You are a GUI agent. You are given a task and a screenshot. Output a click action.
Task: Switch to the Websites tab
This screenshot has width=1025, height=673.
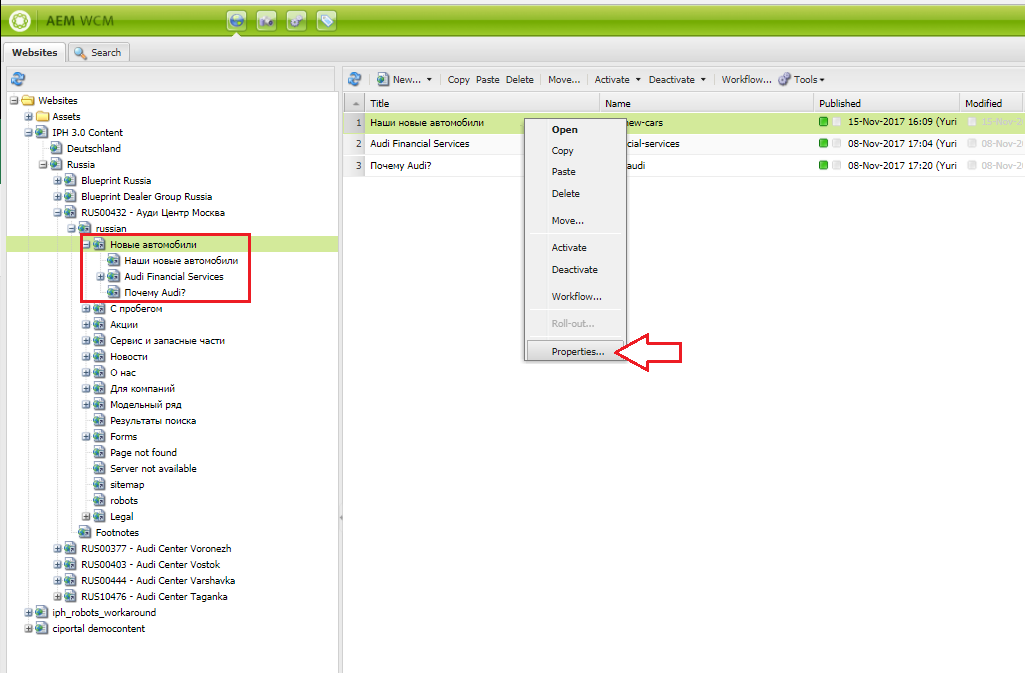tap(35, 52)
